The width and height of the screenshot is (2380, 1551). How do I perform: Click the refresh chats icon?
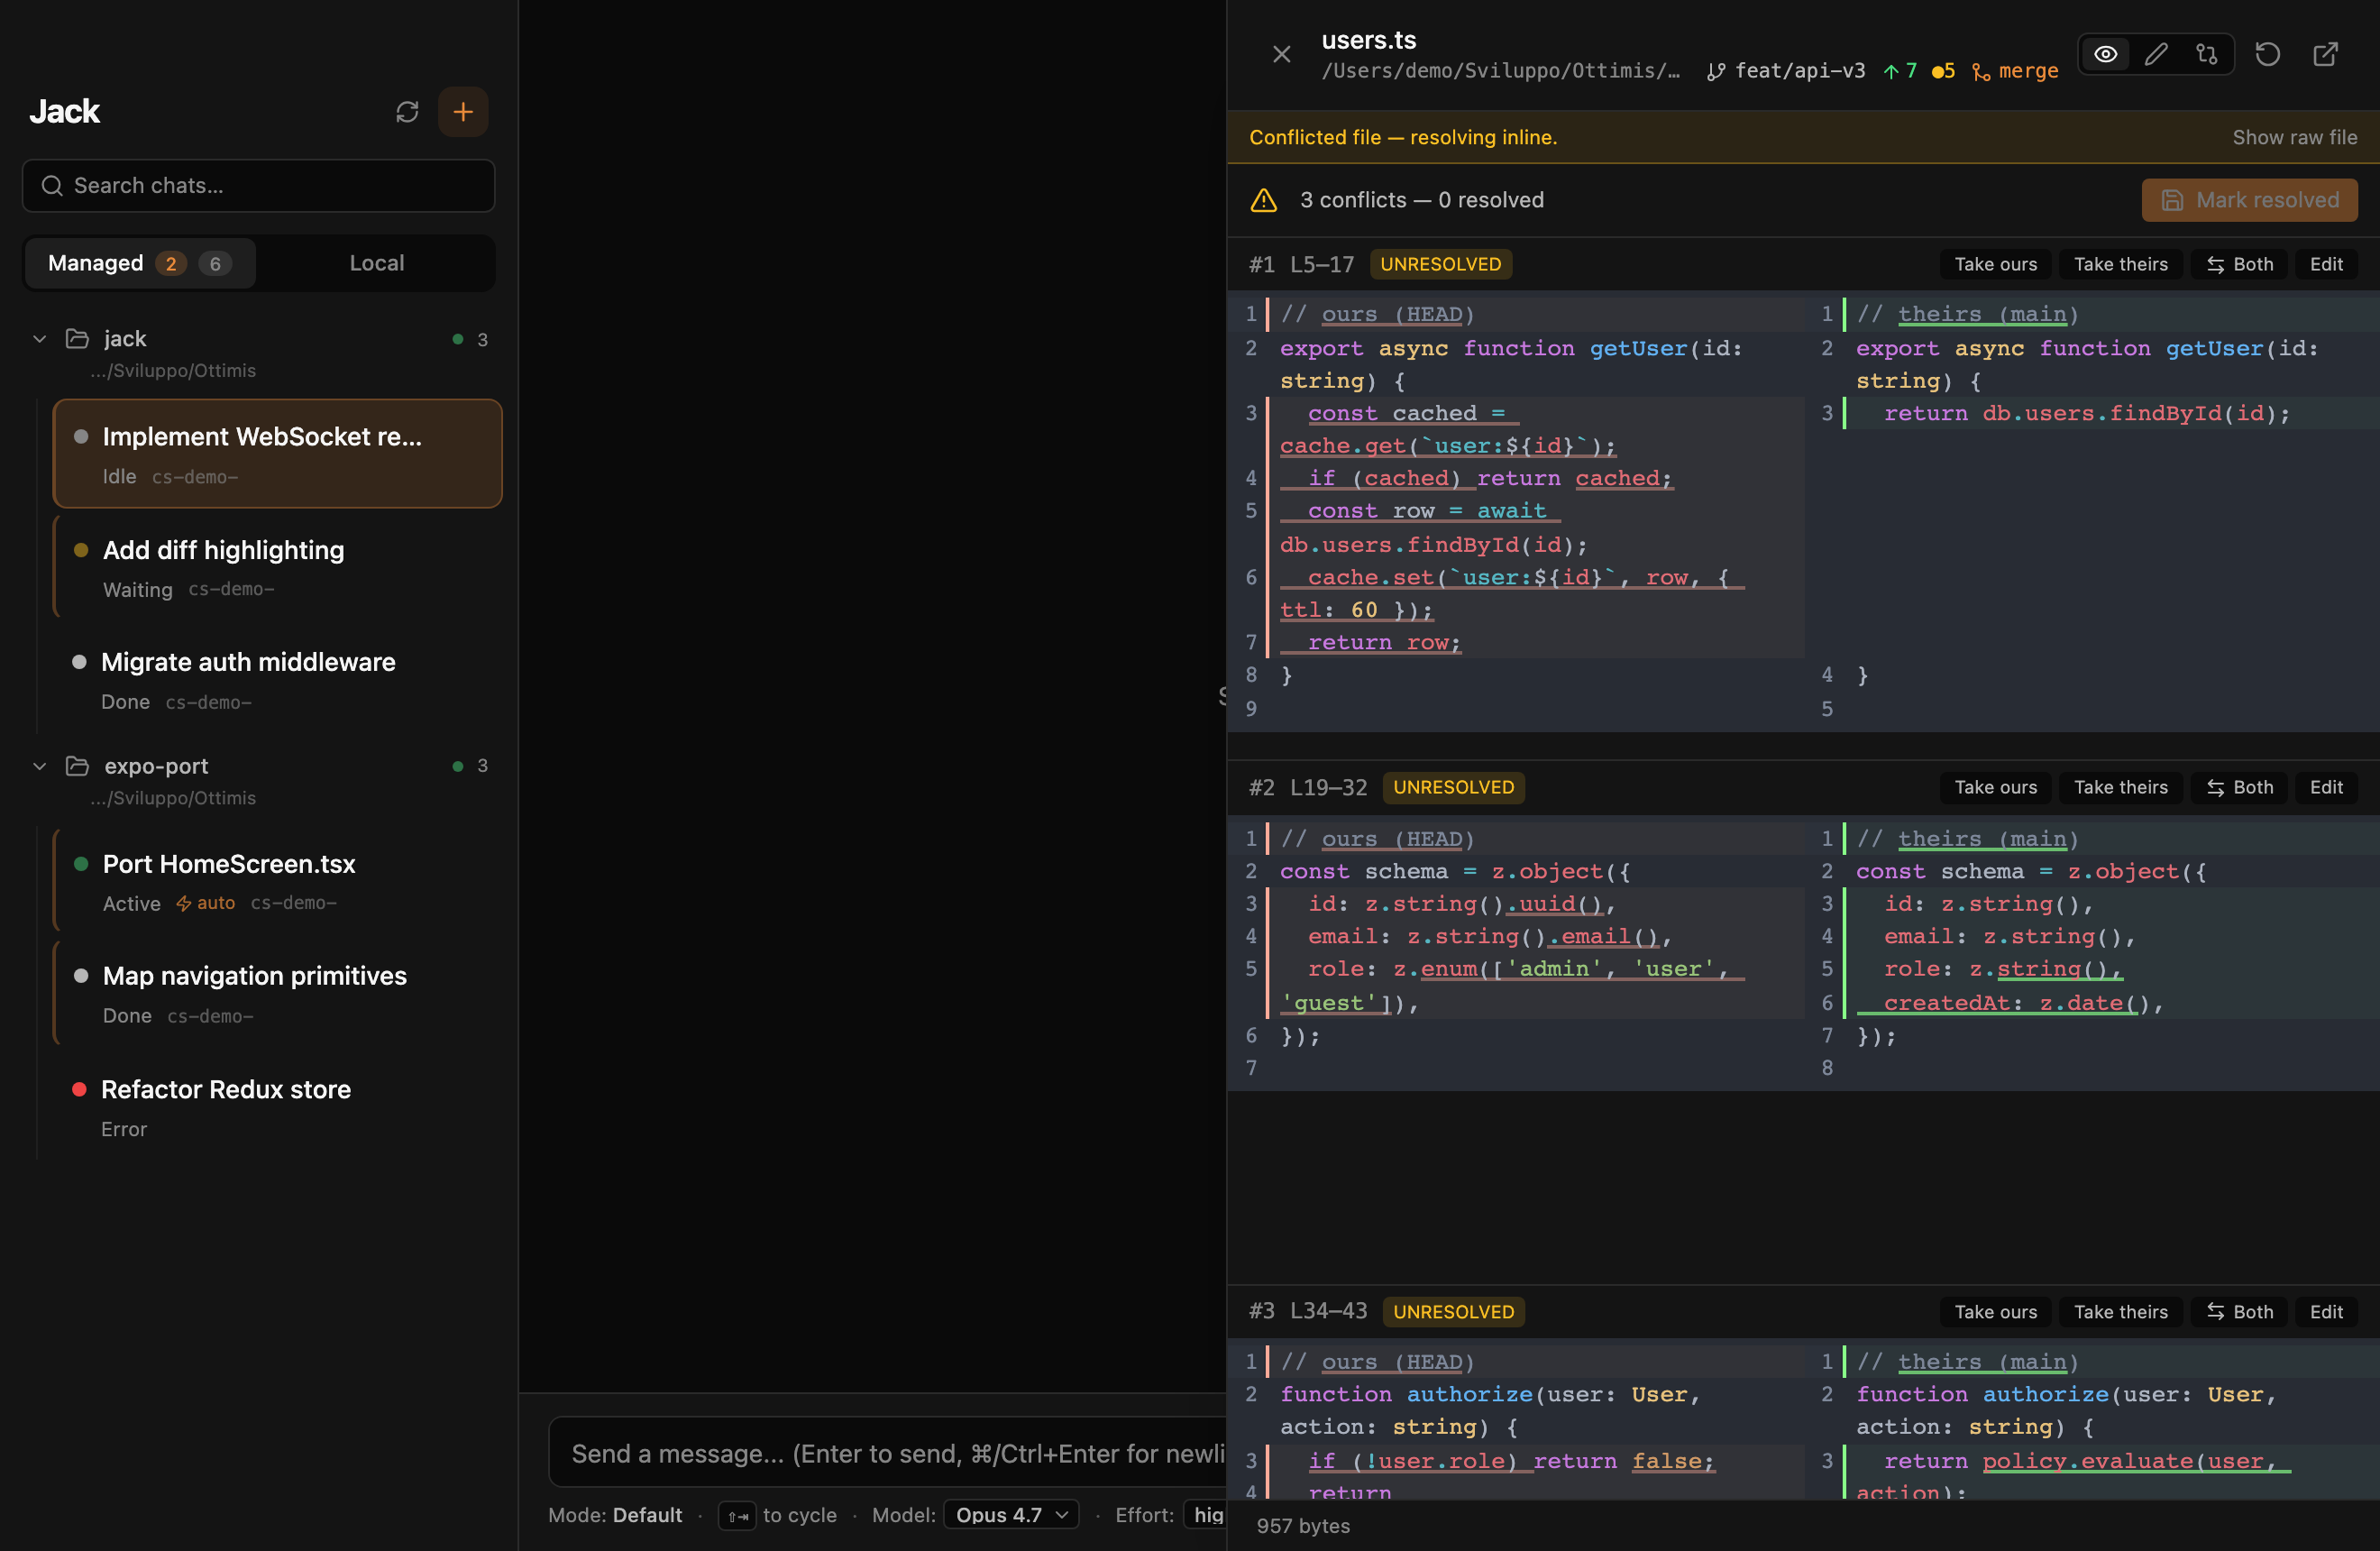407,111
